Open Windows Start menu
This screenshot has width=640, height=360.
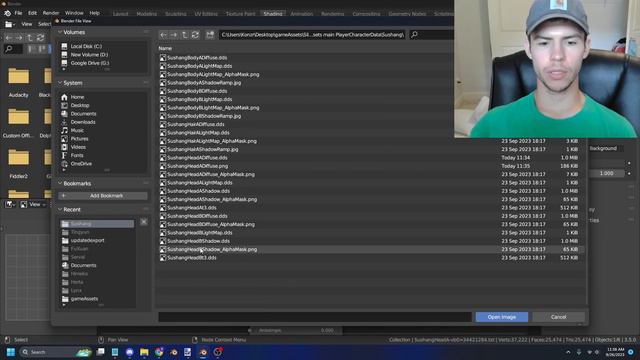point(11,352)
